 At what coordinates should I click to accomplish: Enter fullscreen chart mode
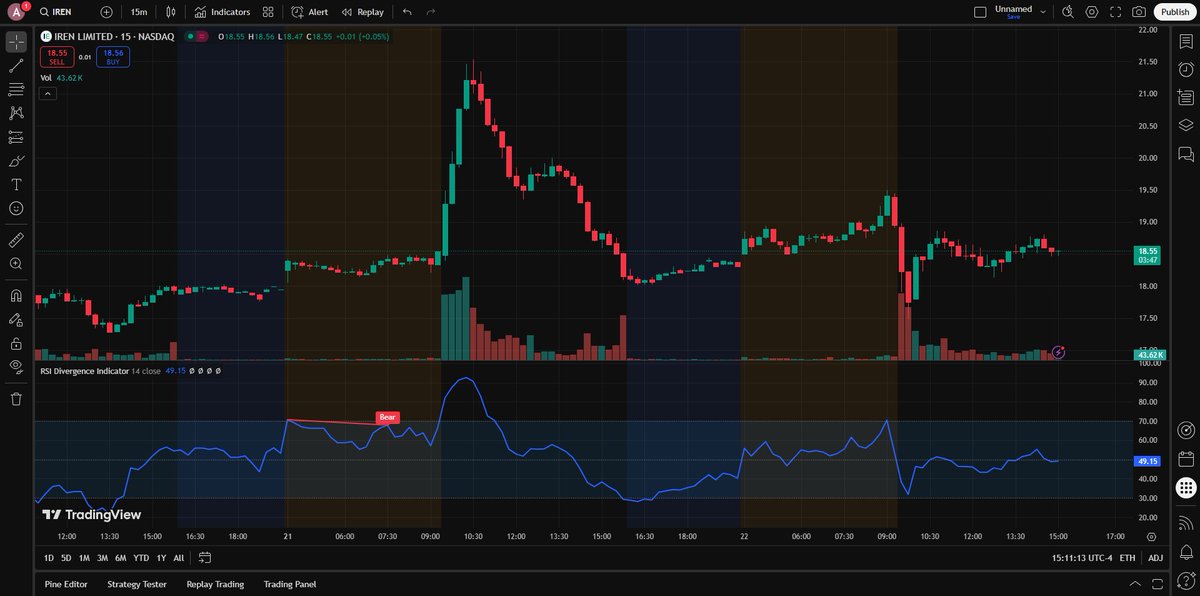[1115, 12]
